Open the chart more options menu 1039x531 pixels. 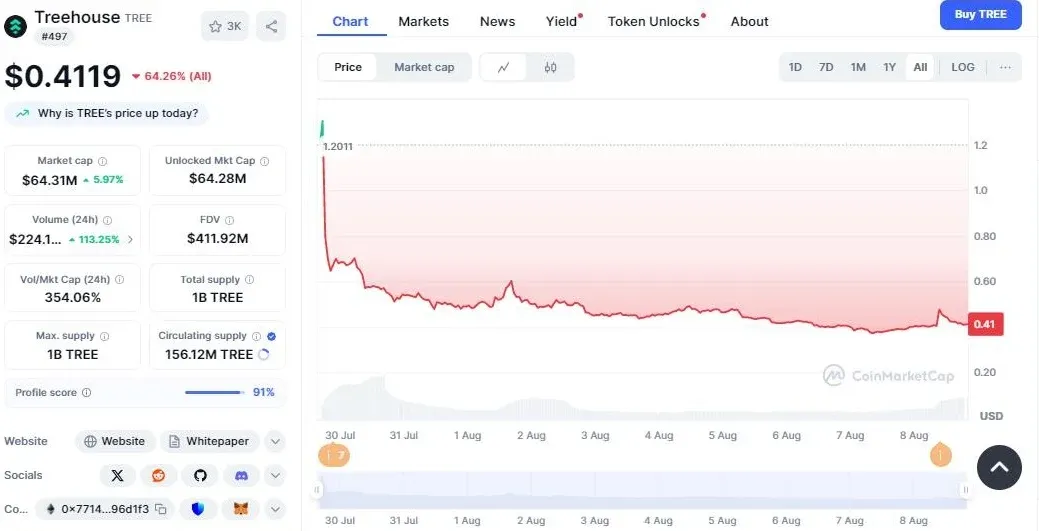pyautogui.click(x=1005, y=67)
